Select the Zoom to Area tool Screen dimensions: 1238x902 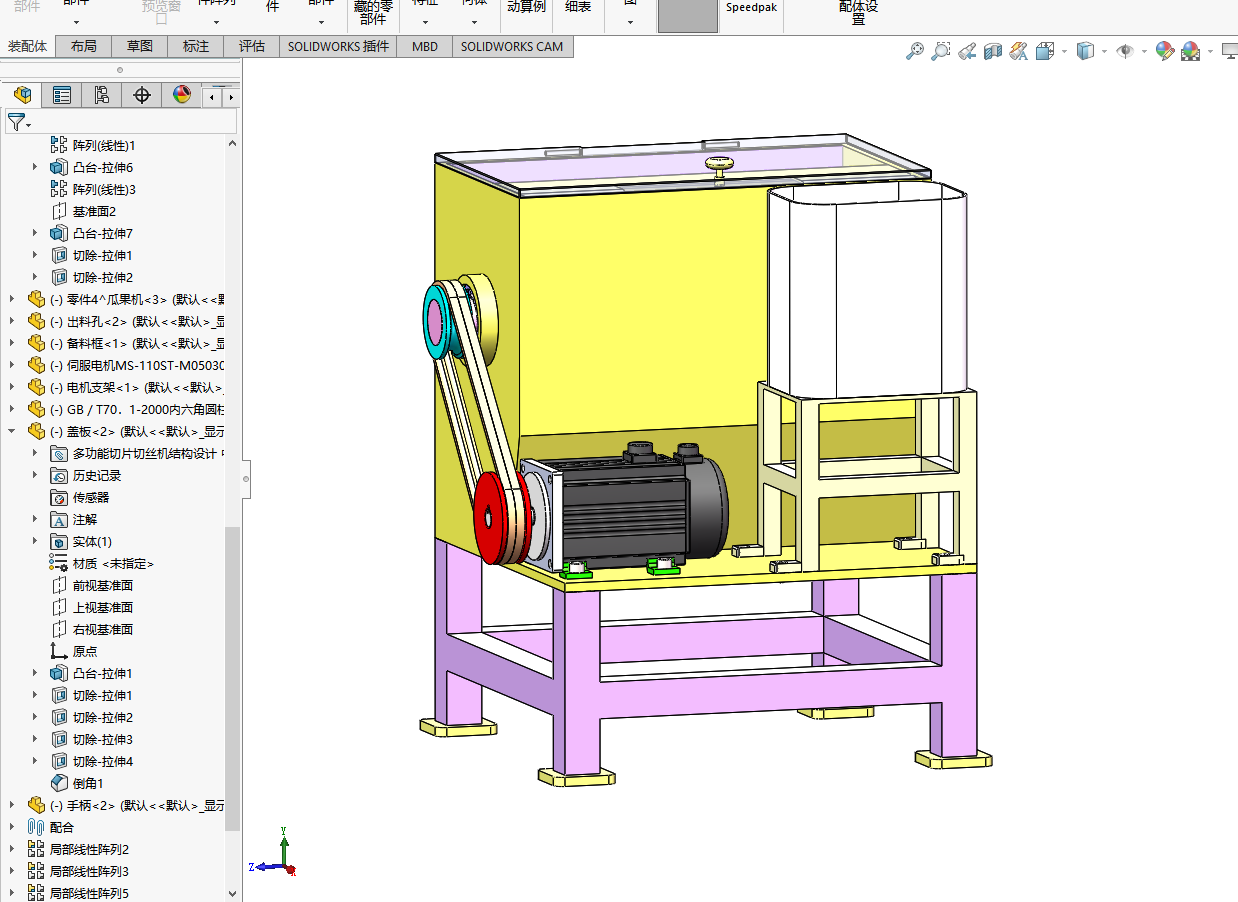pos(940,51)
